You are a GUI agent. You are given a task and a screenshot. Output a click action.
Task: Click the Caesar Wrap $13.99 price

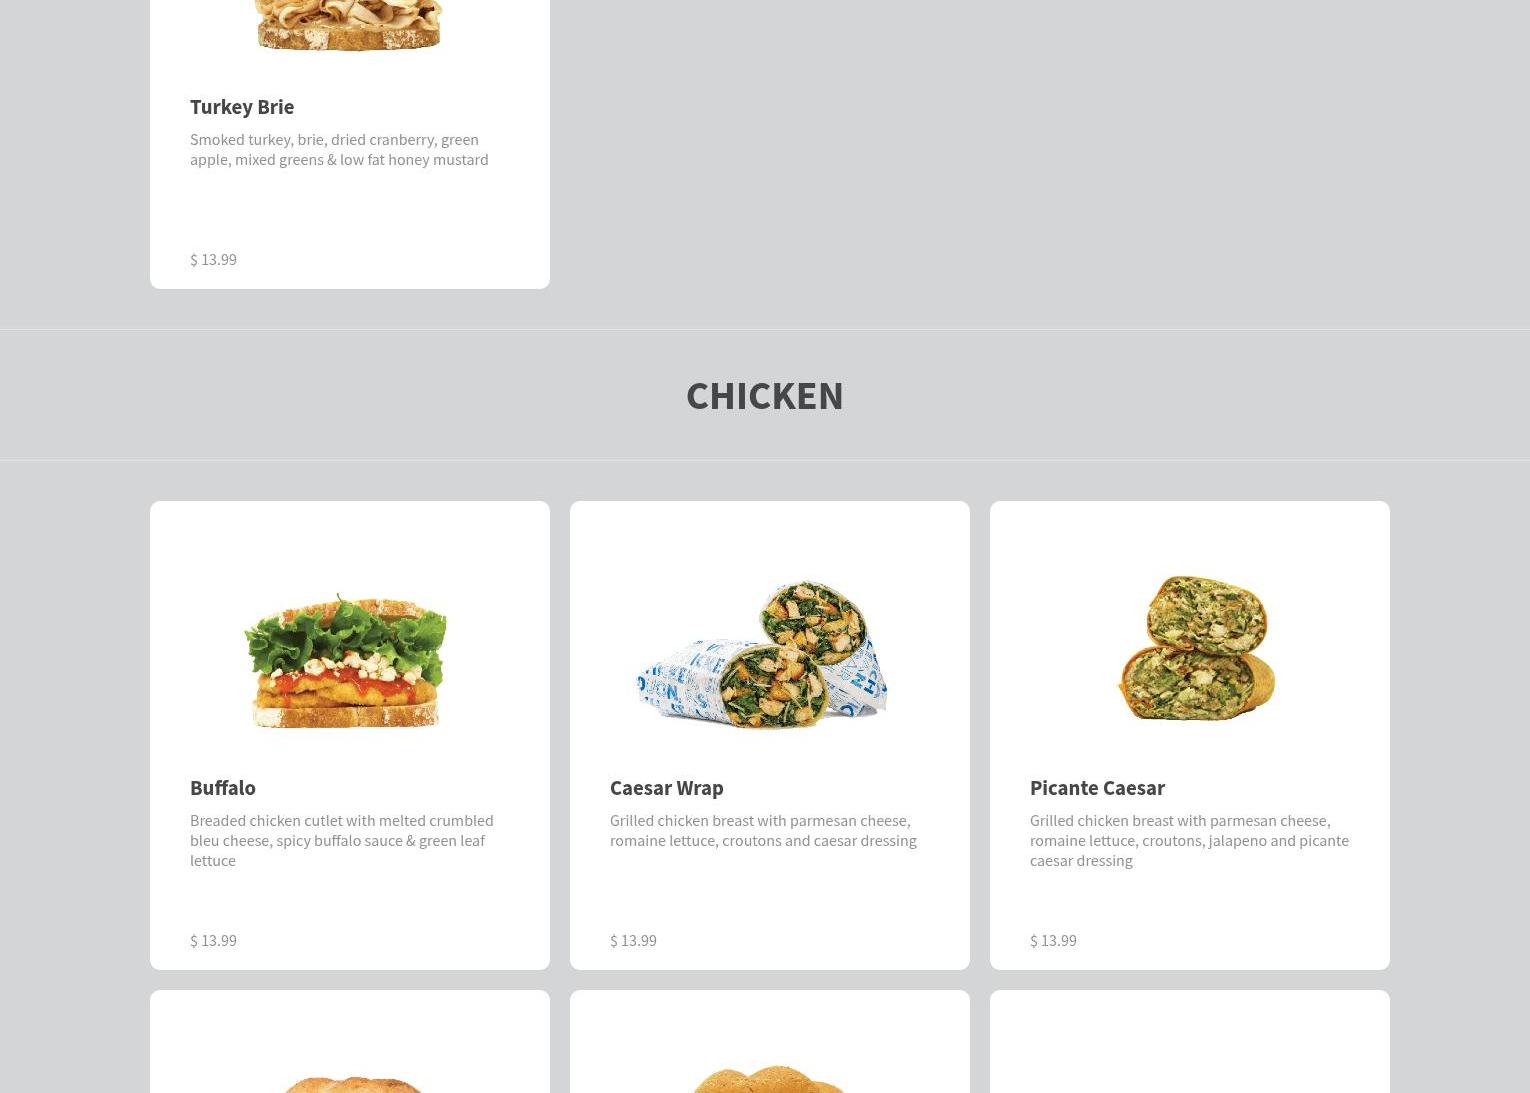click(x=633, y=940)
